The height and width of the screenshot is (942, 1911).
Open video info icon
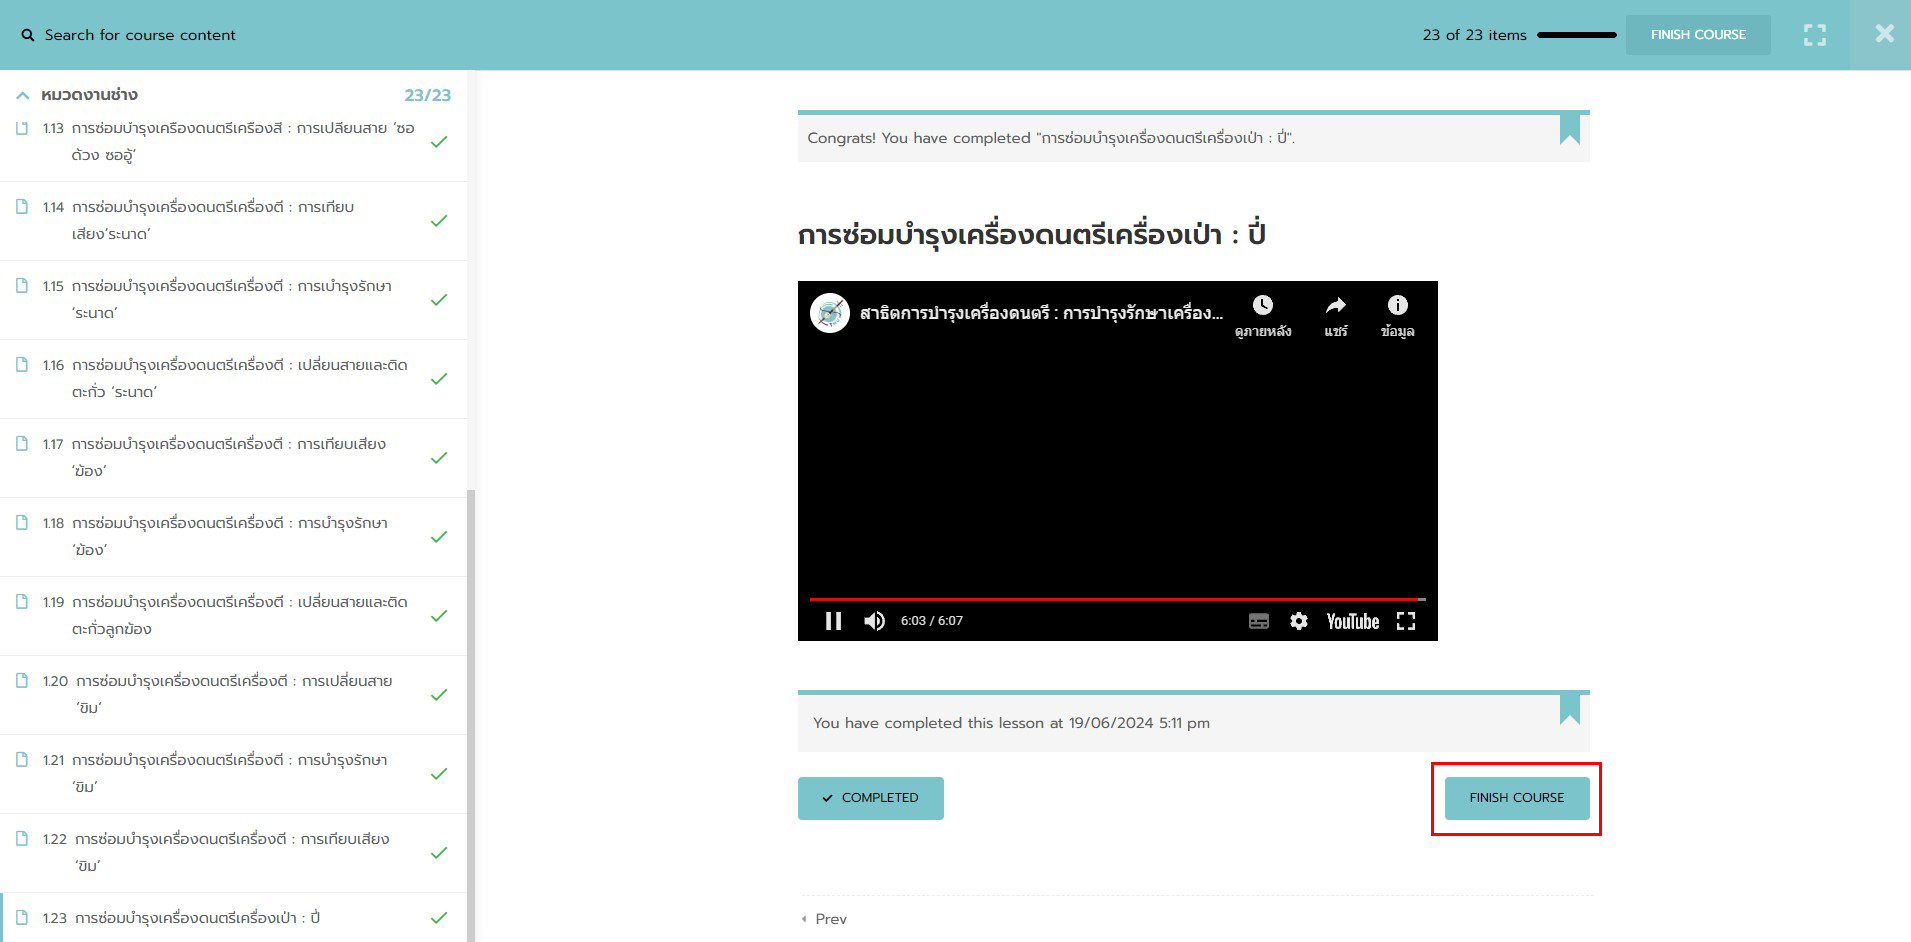click(x=1397, y=306)
